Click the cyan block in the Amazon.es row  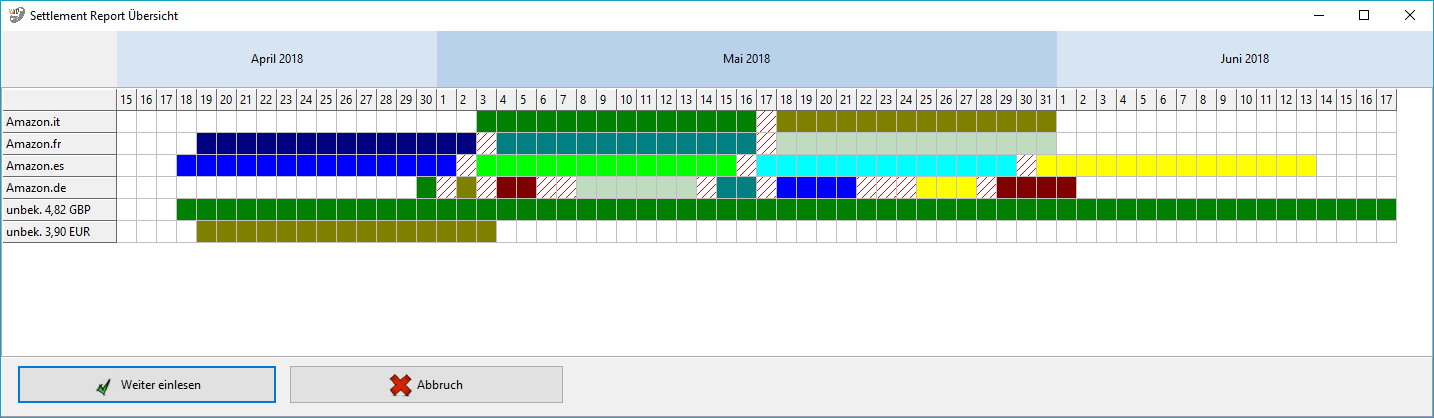886,165
